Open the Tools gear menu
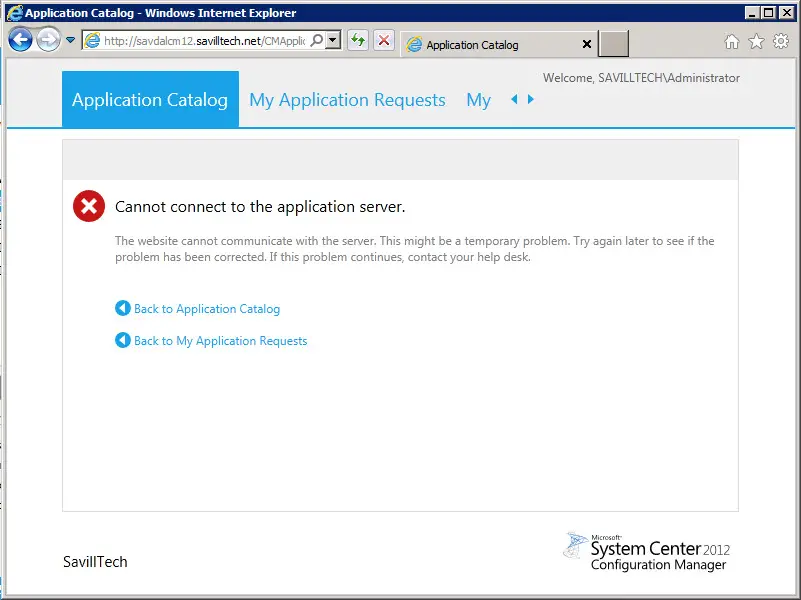This screenshot has height=600, width=801. coord(781,42)
